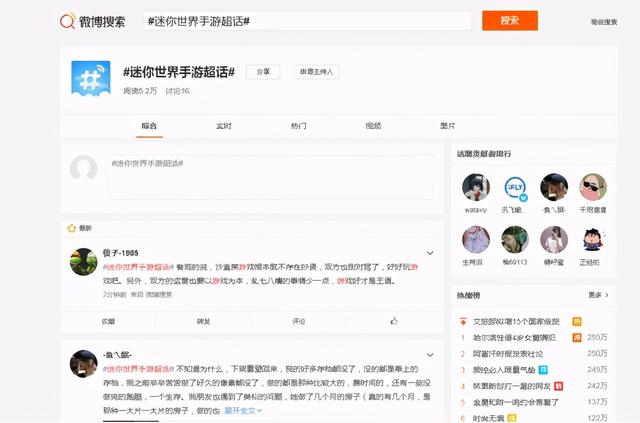Open 更多 to see more hot searches
The image size is (640, 423).
click(598, 295)
